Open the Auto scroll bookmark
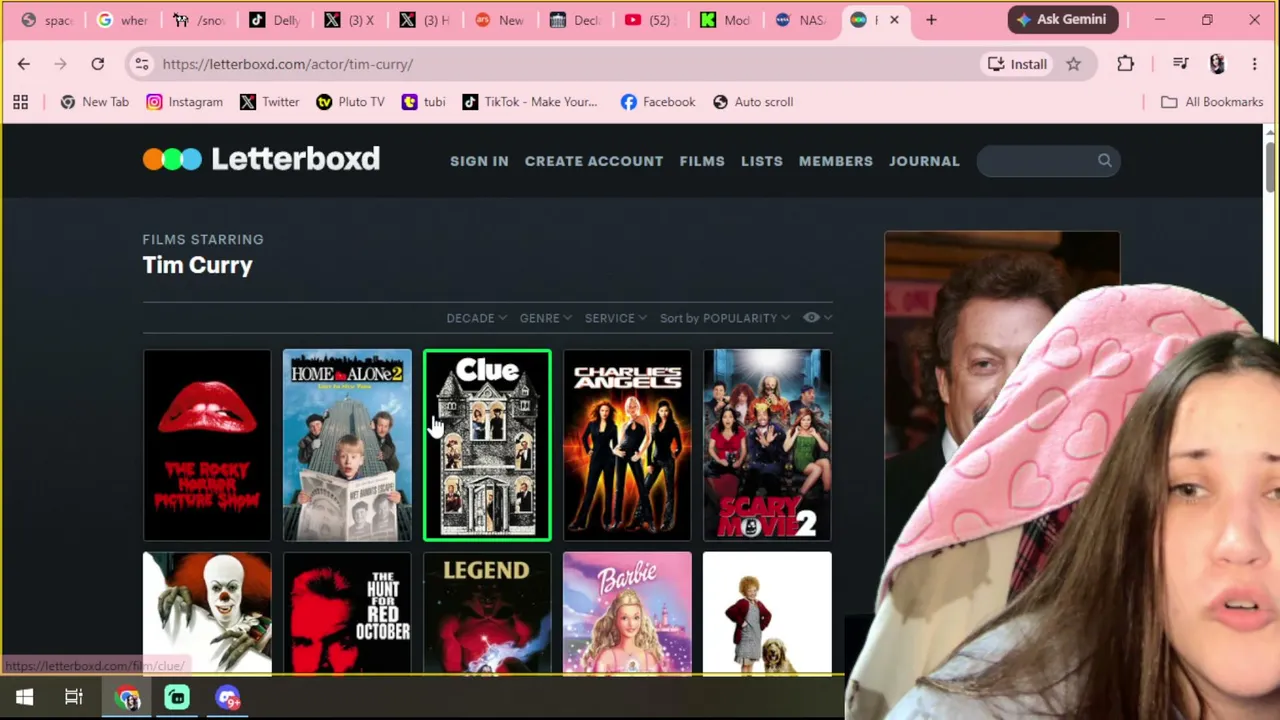This screenshot has height=720, width=1280. (753, 102)
